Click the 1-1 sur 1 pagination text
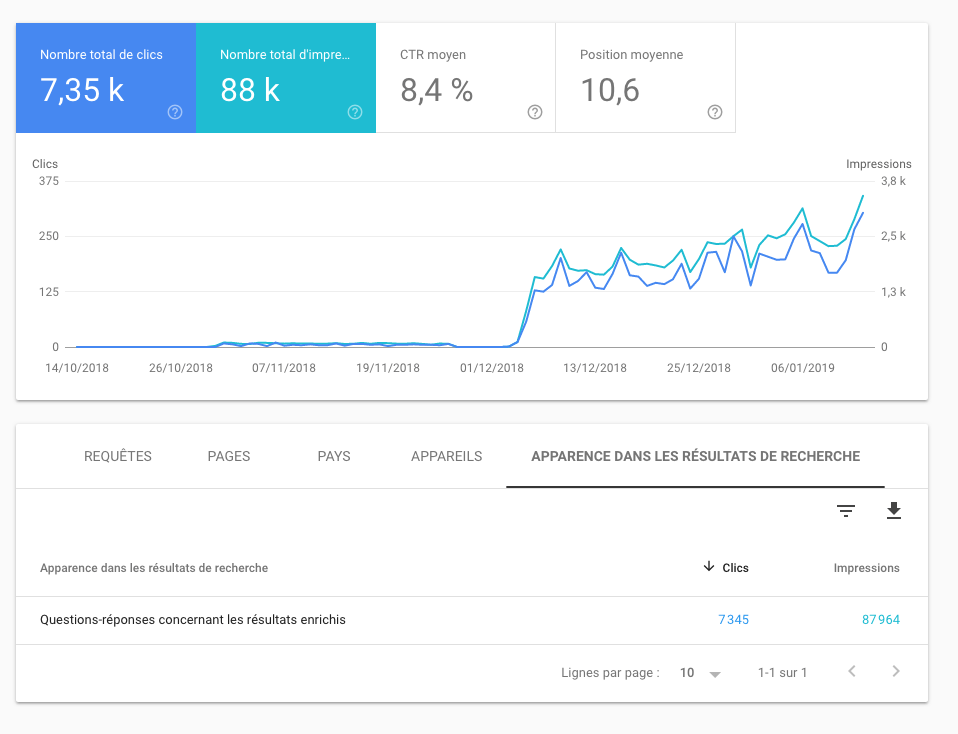The image size is (958, 734). [x=783, y=673]
